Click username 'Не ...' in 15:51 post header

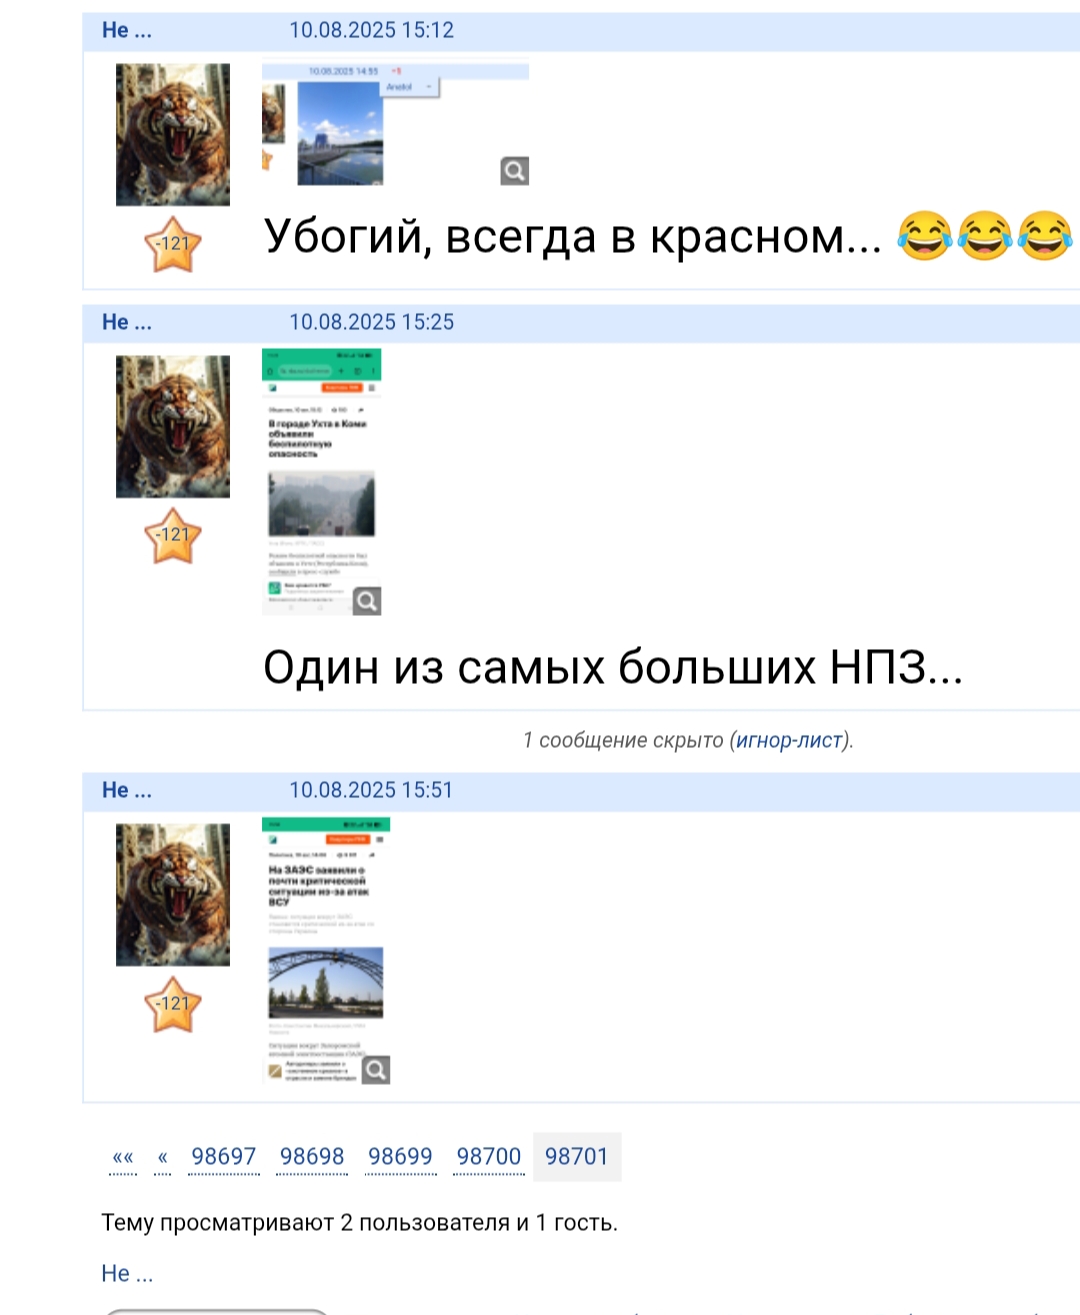[x=127, y=791]
